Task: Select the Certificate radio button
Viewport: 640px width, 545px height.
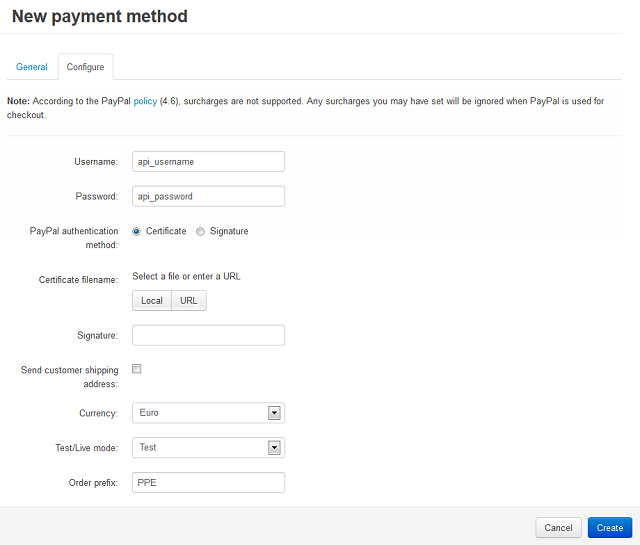Action: point(136,231)
